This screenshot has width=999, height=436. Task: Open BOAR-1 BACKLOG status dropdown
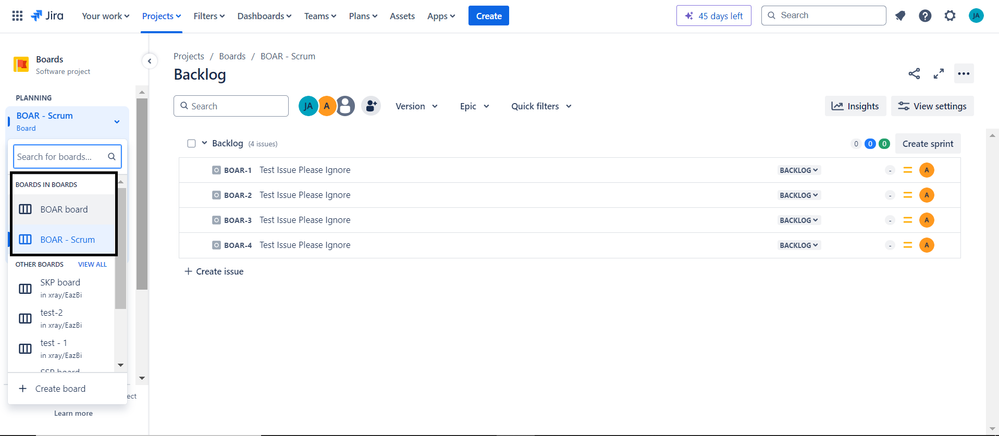click(799, 170)
